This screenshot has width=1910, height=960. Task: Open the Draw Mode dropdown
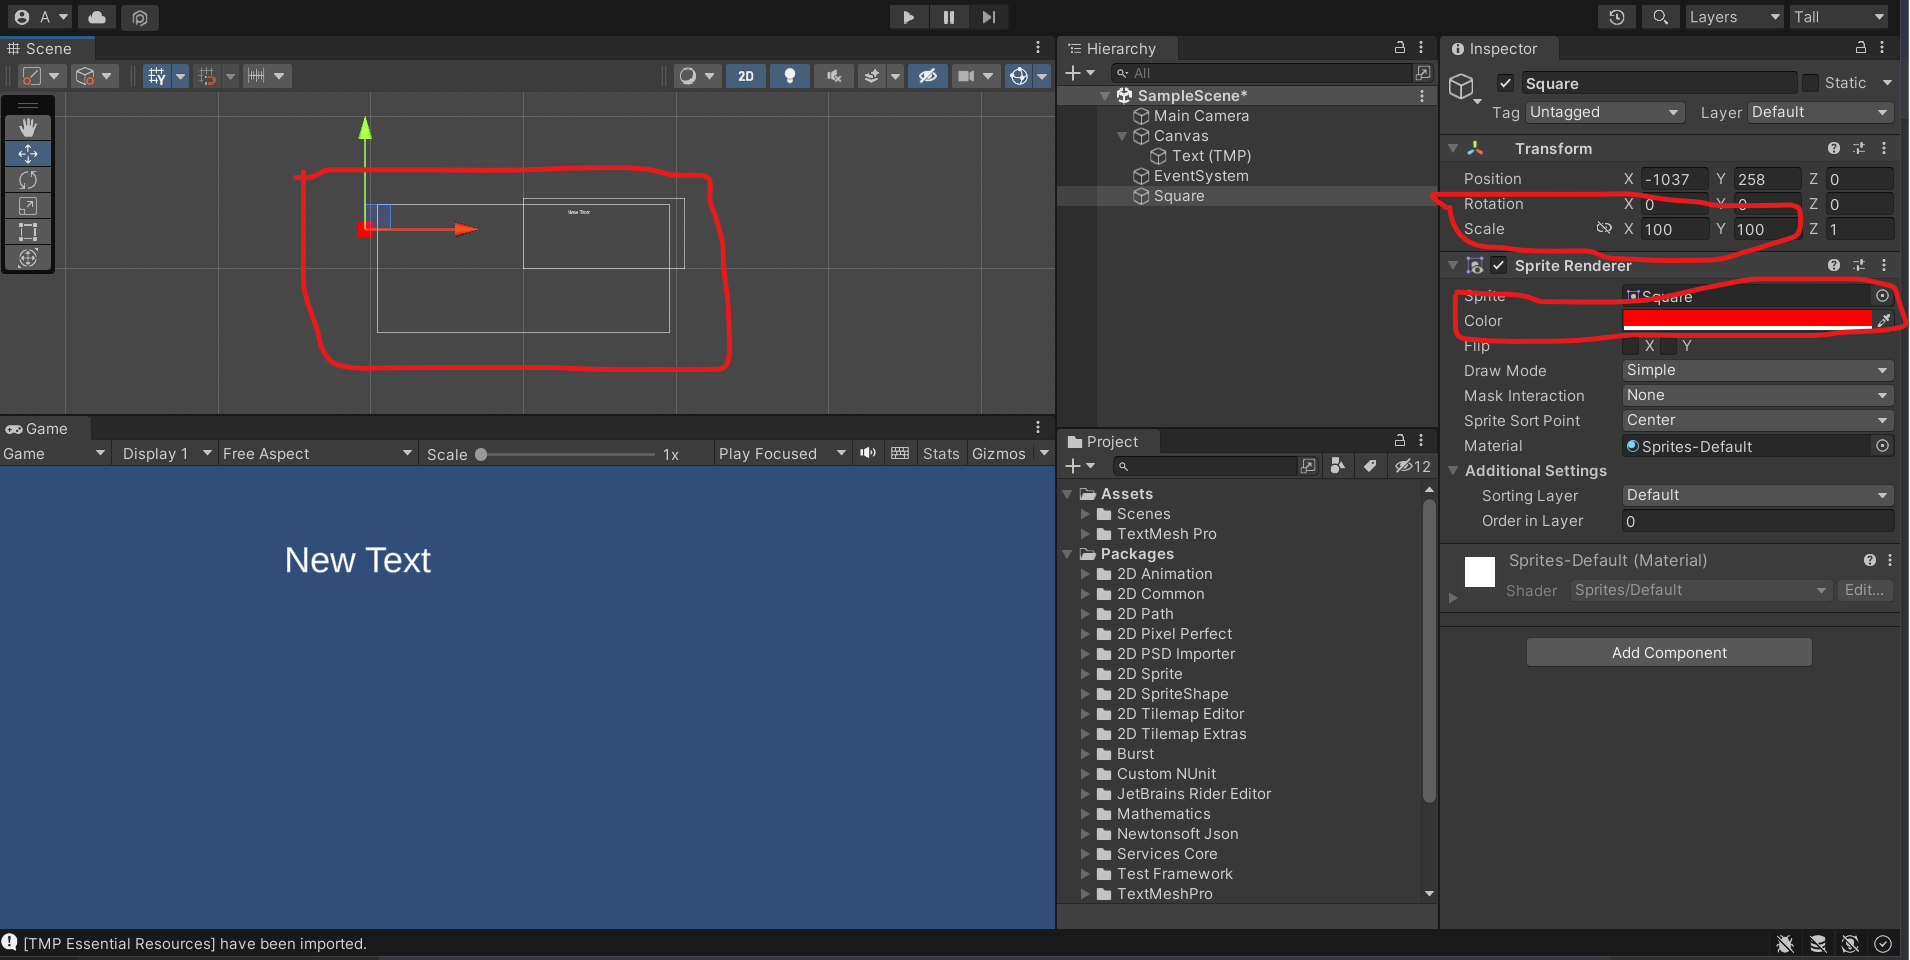point(1757,370)
